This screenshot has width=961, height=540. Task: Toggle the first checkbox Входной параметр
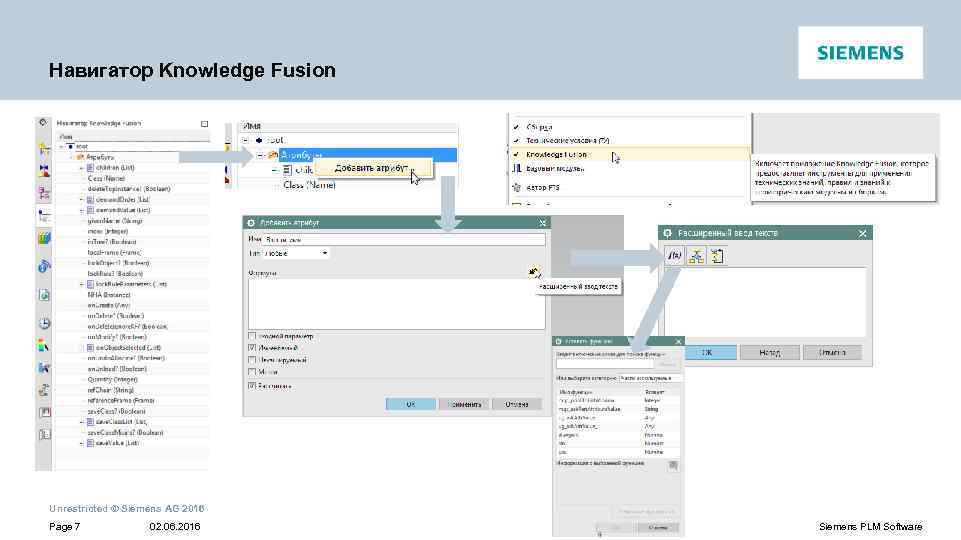coord(252,336)
